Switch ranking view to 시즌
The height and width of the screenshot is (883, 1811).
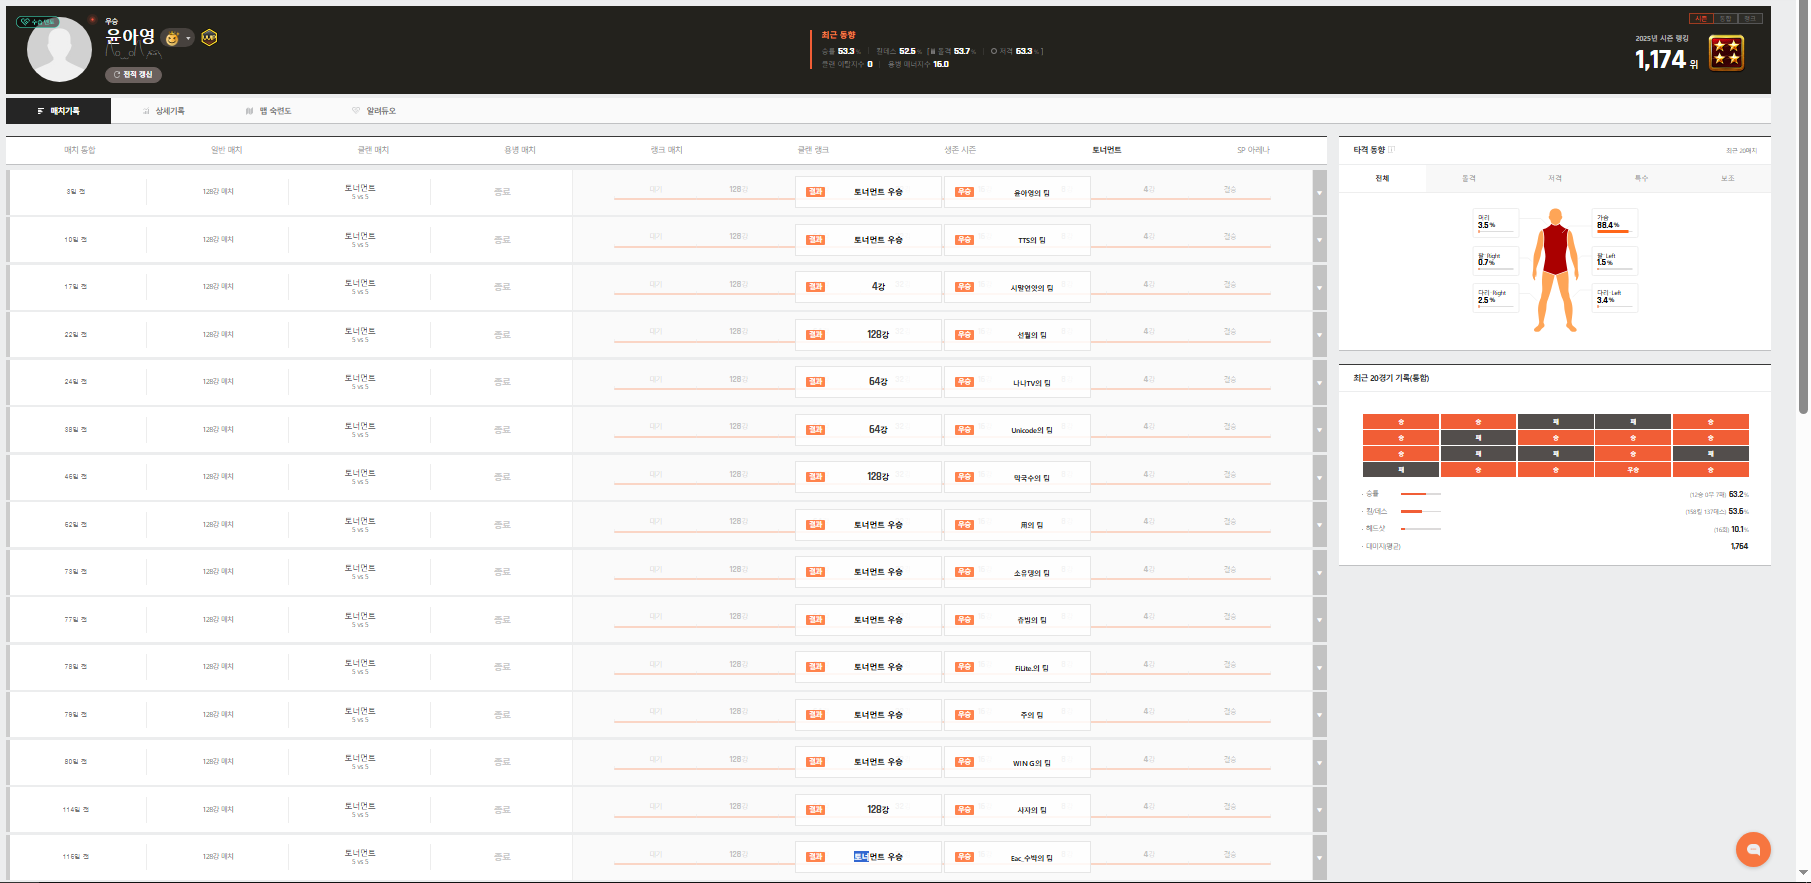(x=1700, y=19)
